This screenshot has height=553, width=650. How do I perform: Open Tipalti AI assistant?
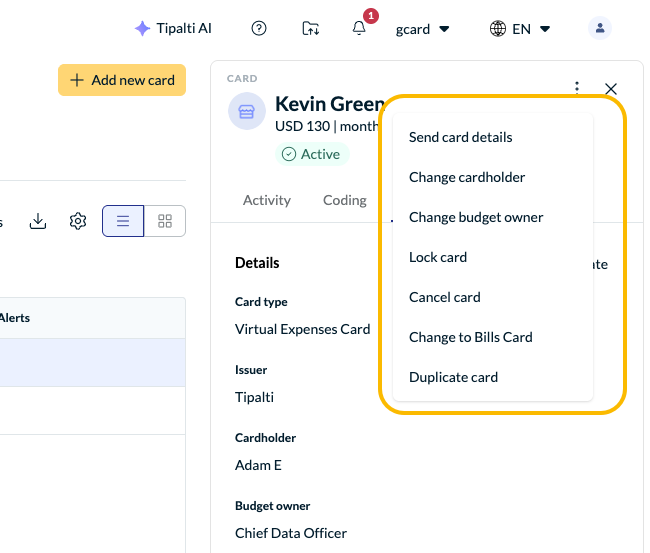(x=173, y=29)
